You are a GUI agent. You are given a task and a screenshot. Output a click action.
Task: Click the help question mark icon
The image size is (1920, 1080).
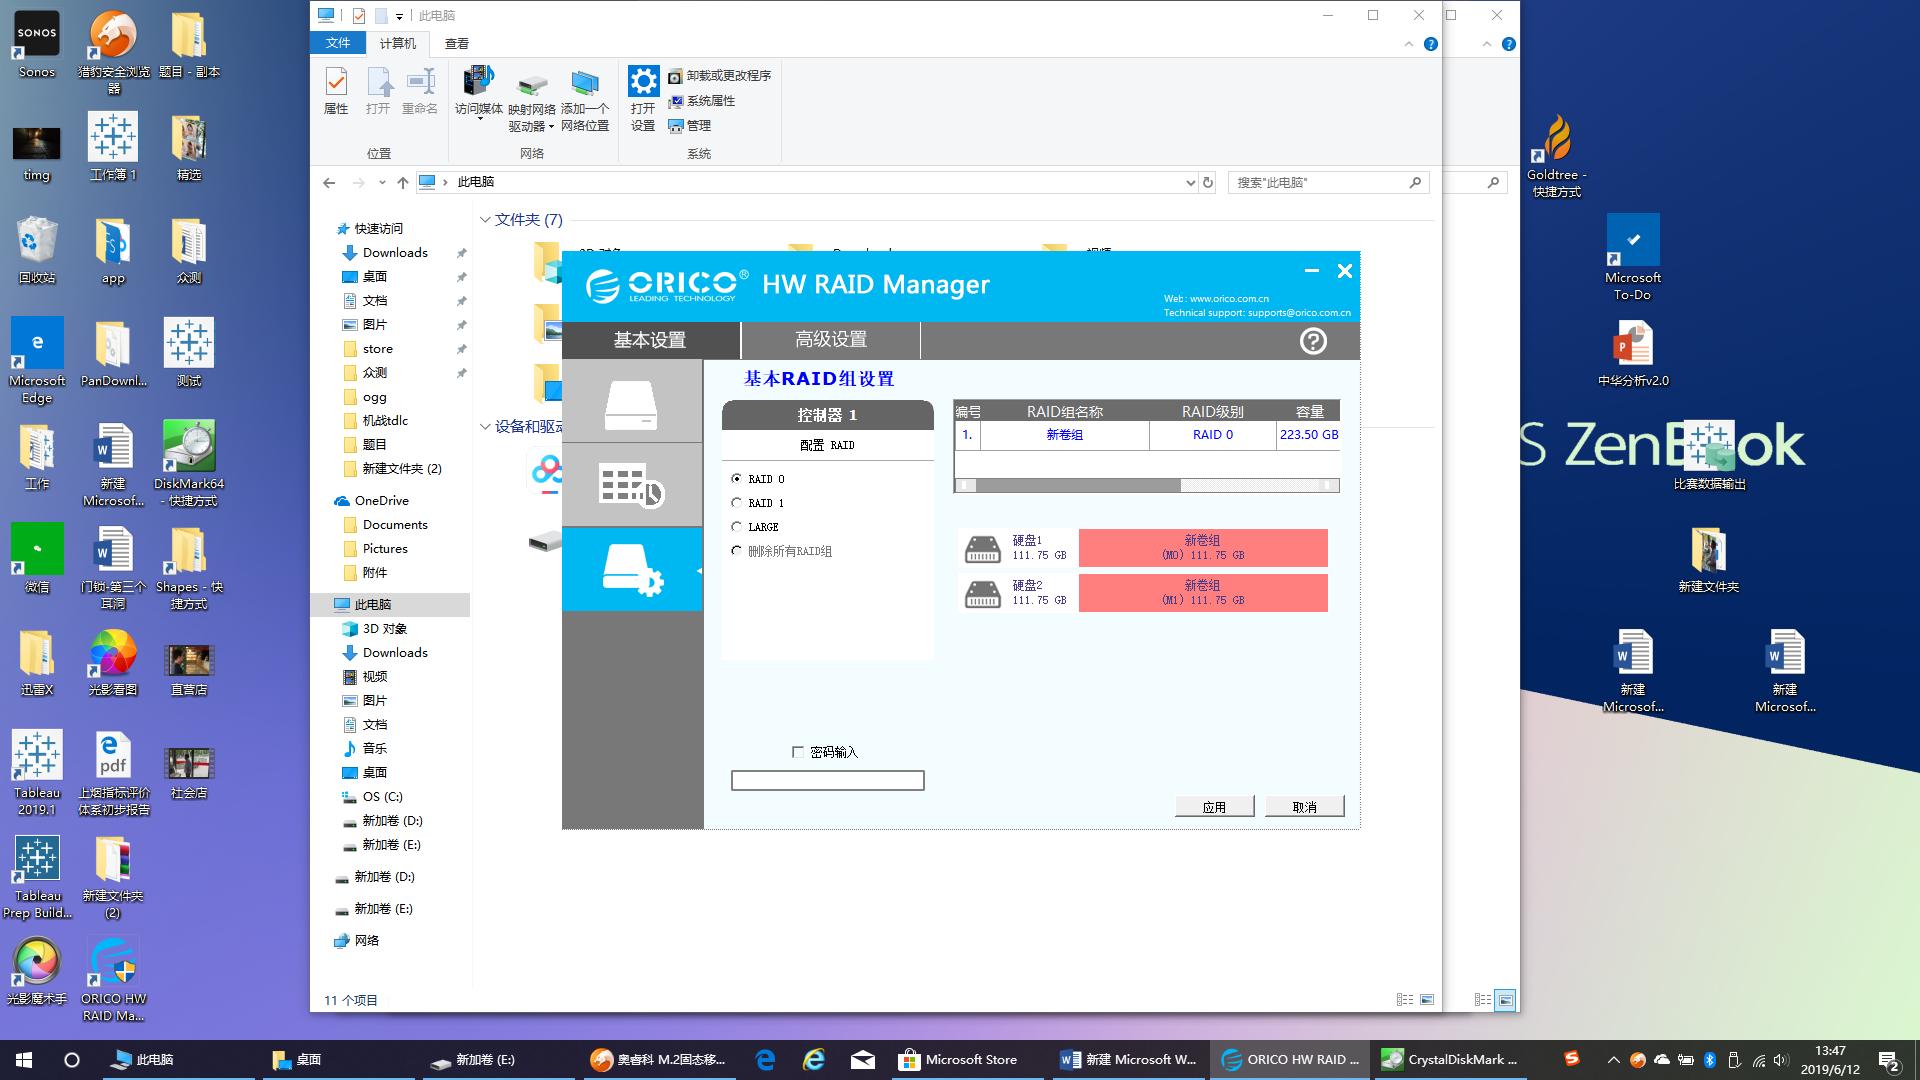pos(1313,341)
